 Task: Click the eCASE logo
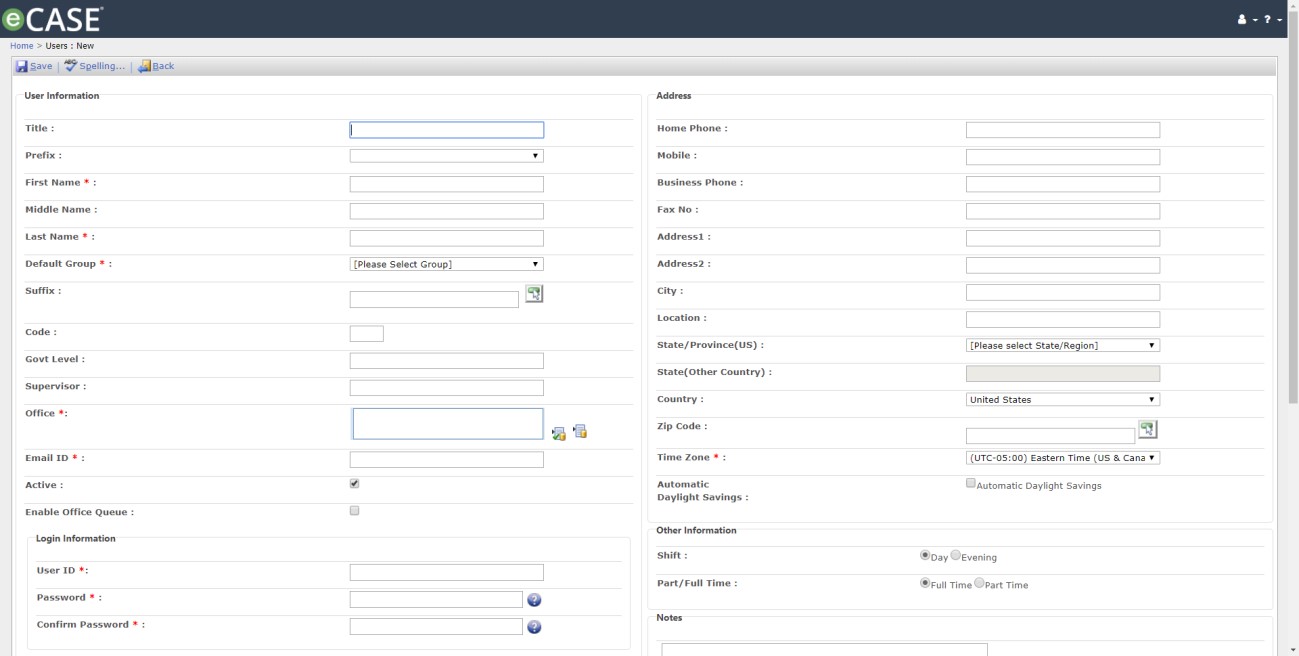(x=53, y=18)
